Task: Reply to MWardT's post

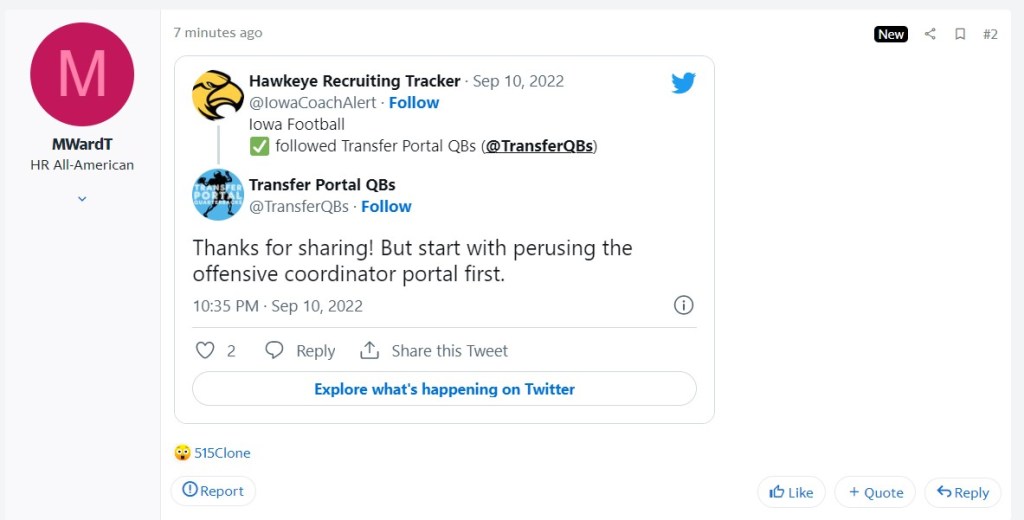Action: pos(962,492)
